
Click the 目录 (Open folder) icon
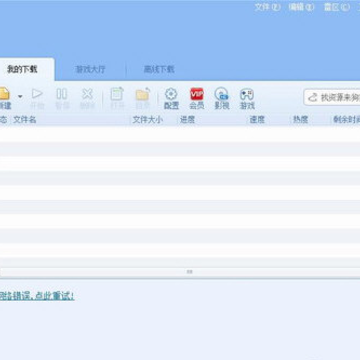point(143,94)
